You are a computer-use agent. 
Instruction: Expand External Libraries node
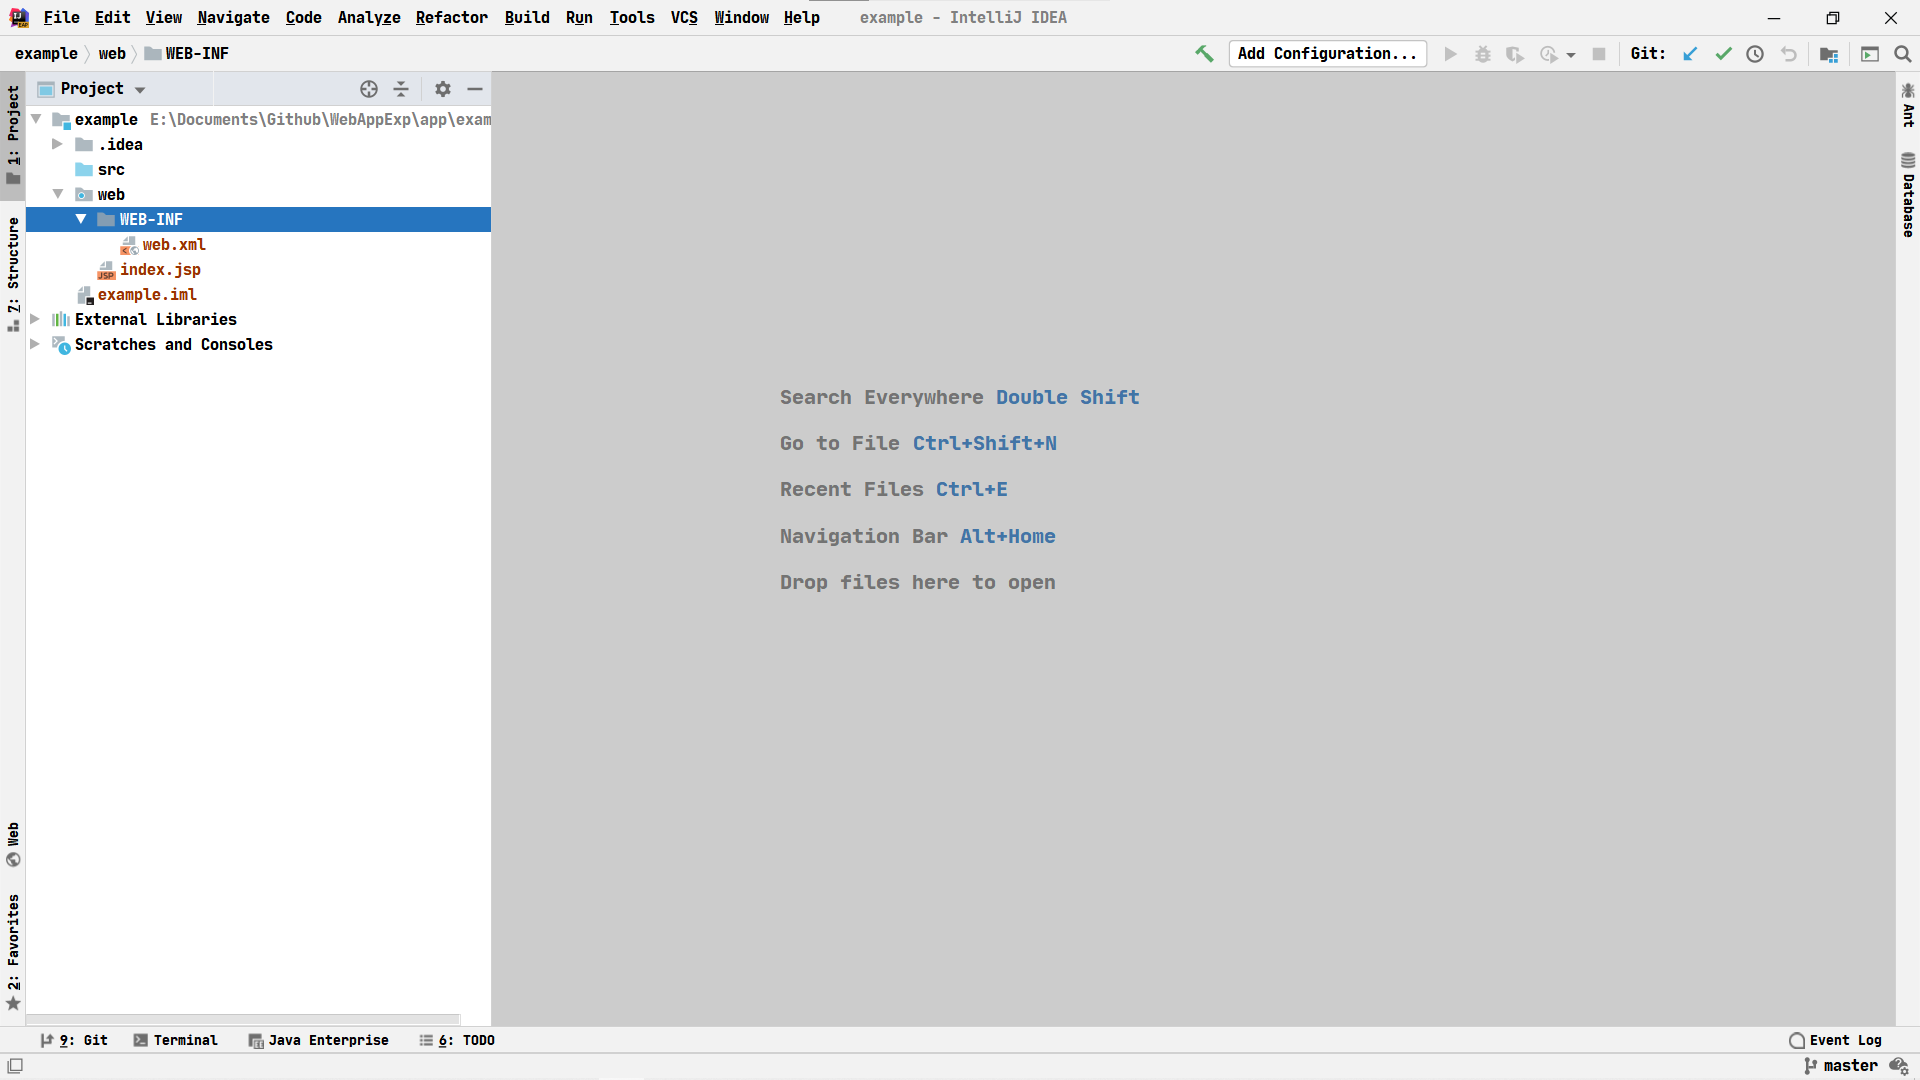coord(35,319)
